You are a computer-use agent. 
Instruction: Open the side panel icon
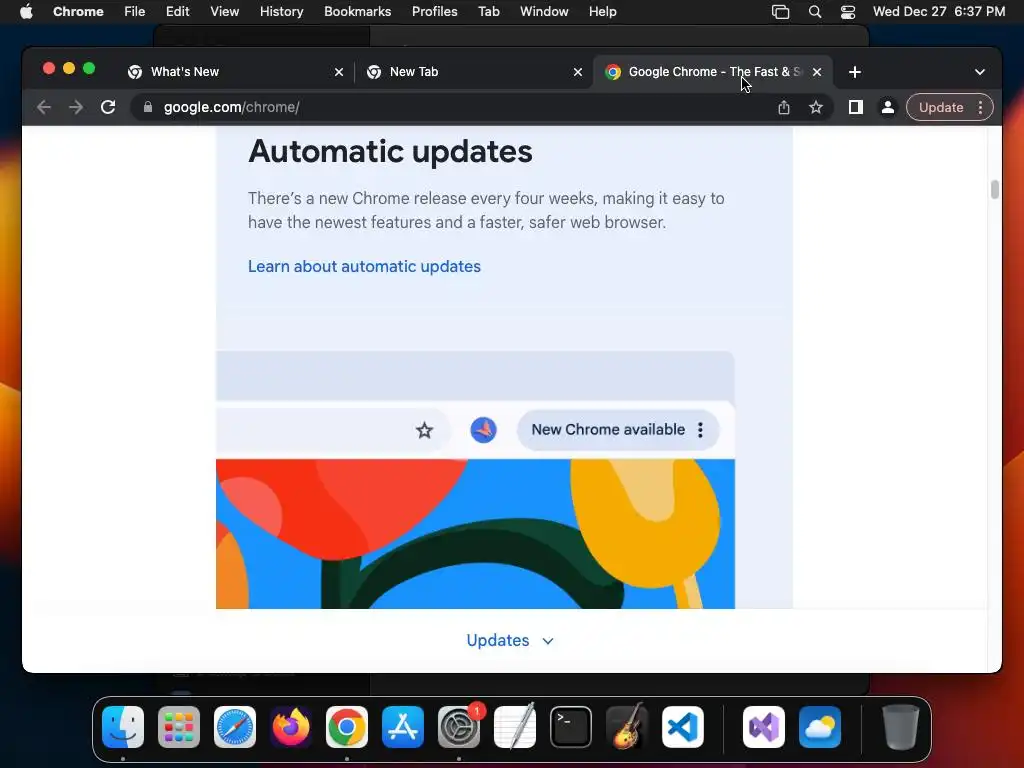[856, 107]
